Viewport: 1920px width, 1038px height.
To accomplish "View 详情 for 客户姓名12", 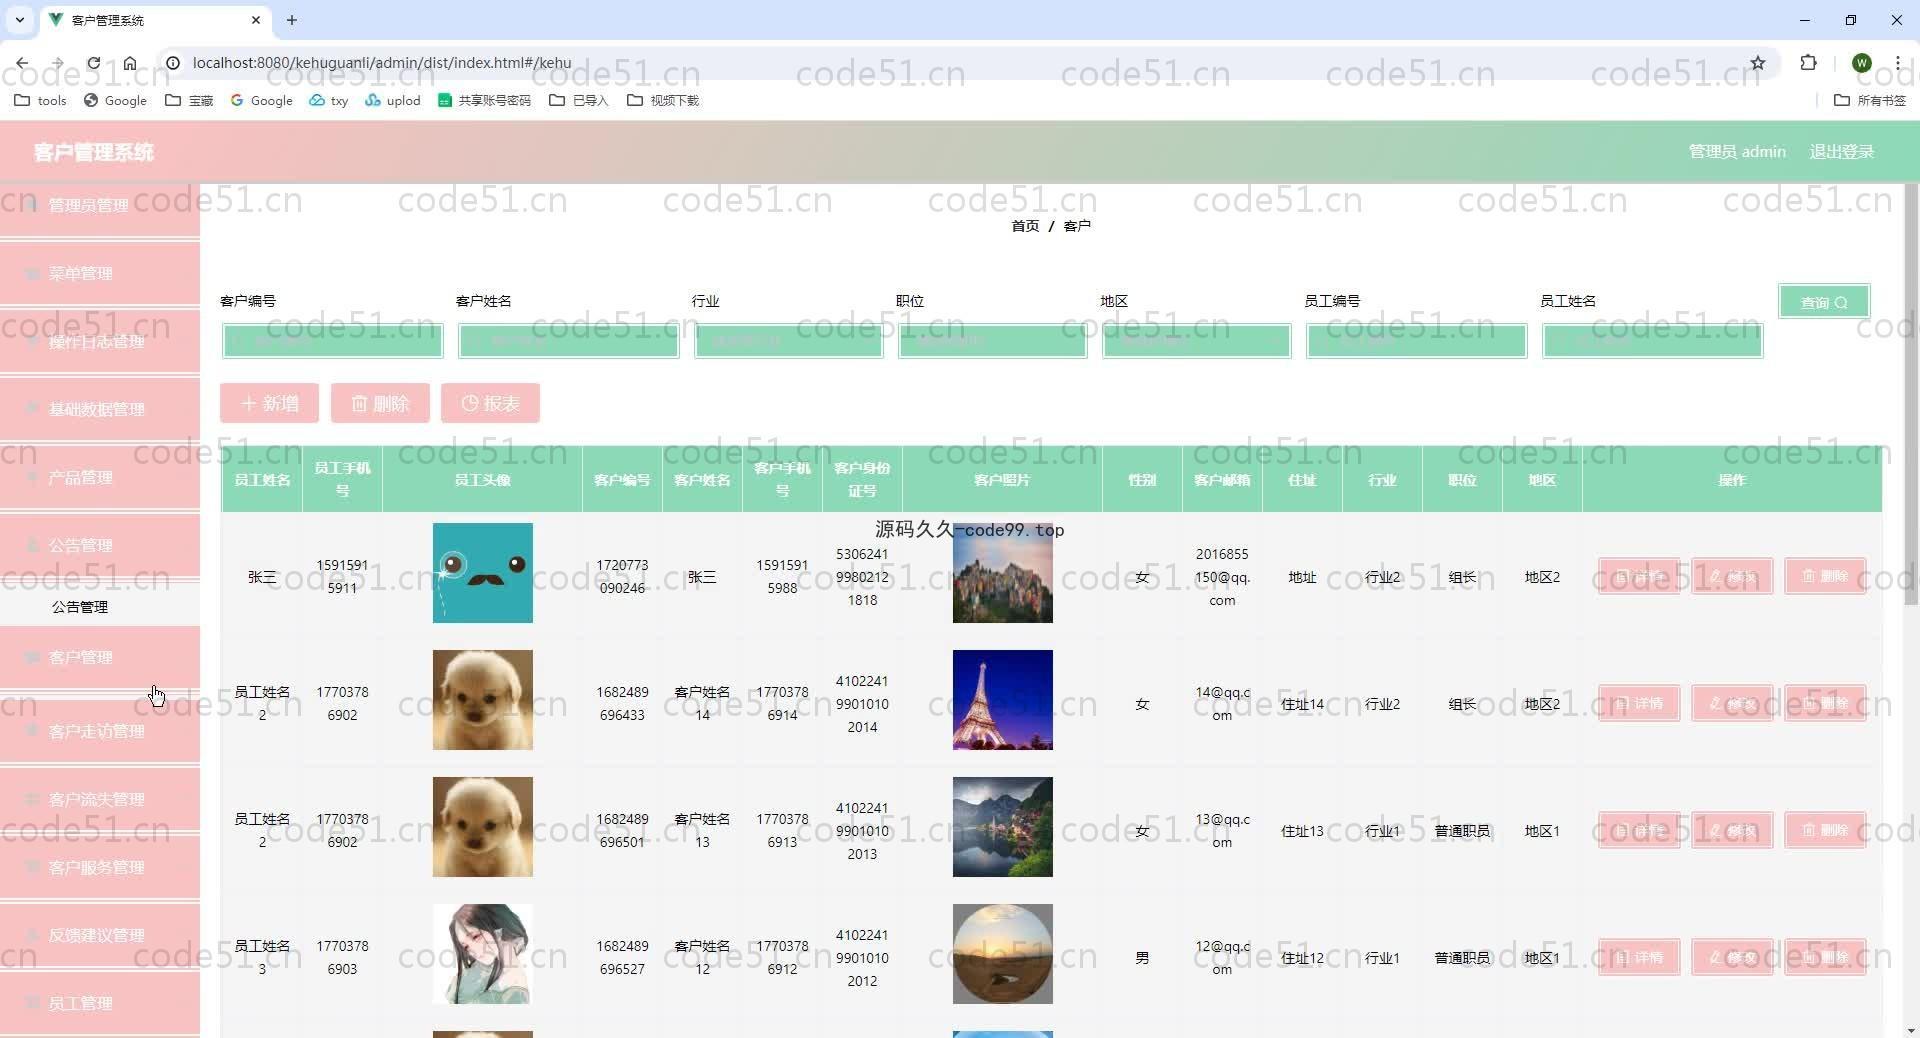I will (1639, 957).
